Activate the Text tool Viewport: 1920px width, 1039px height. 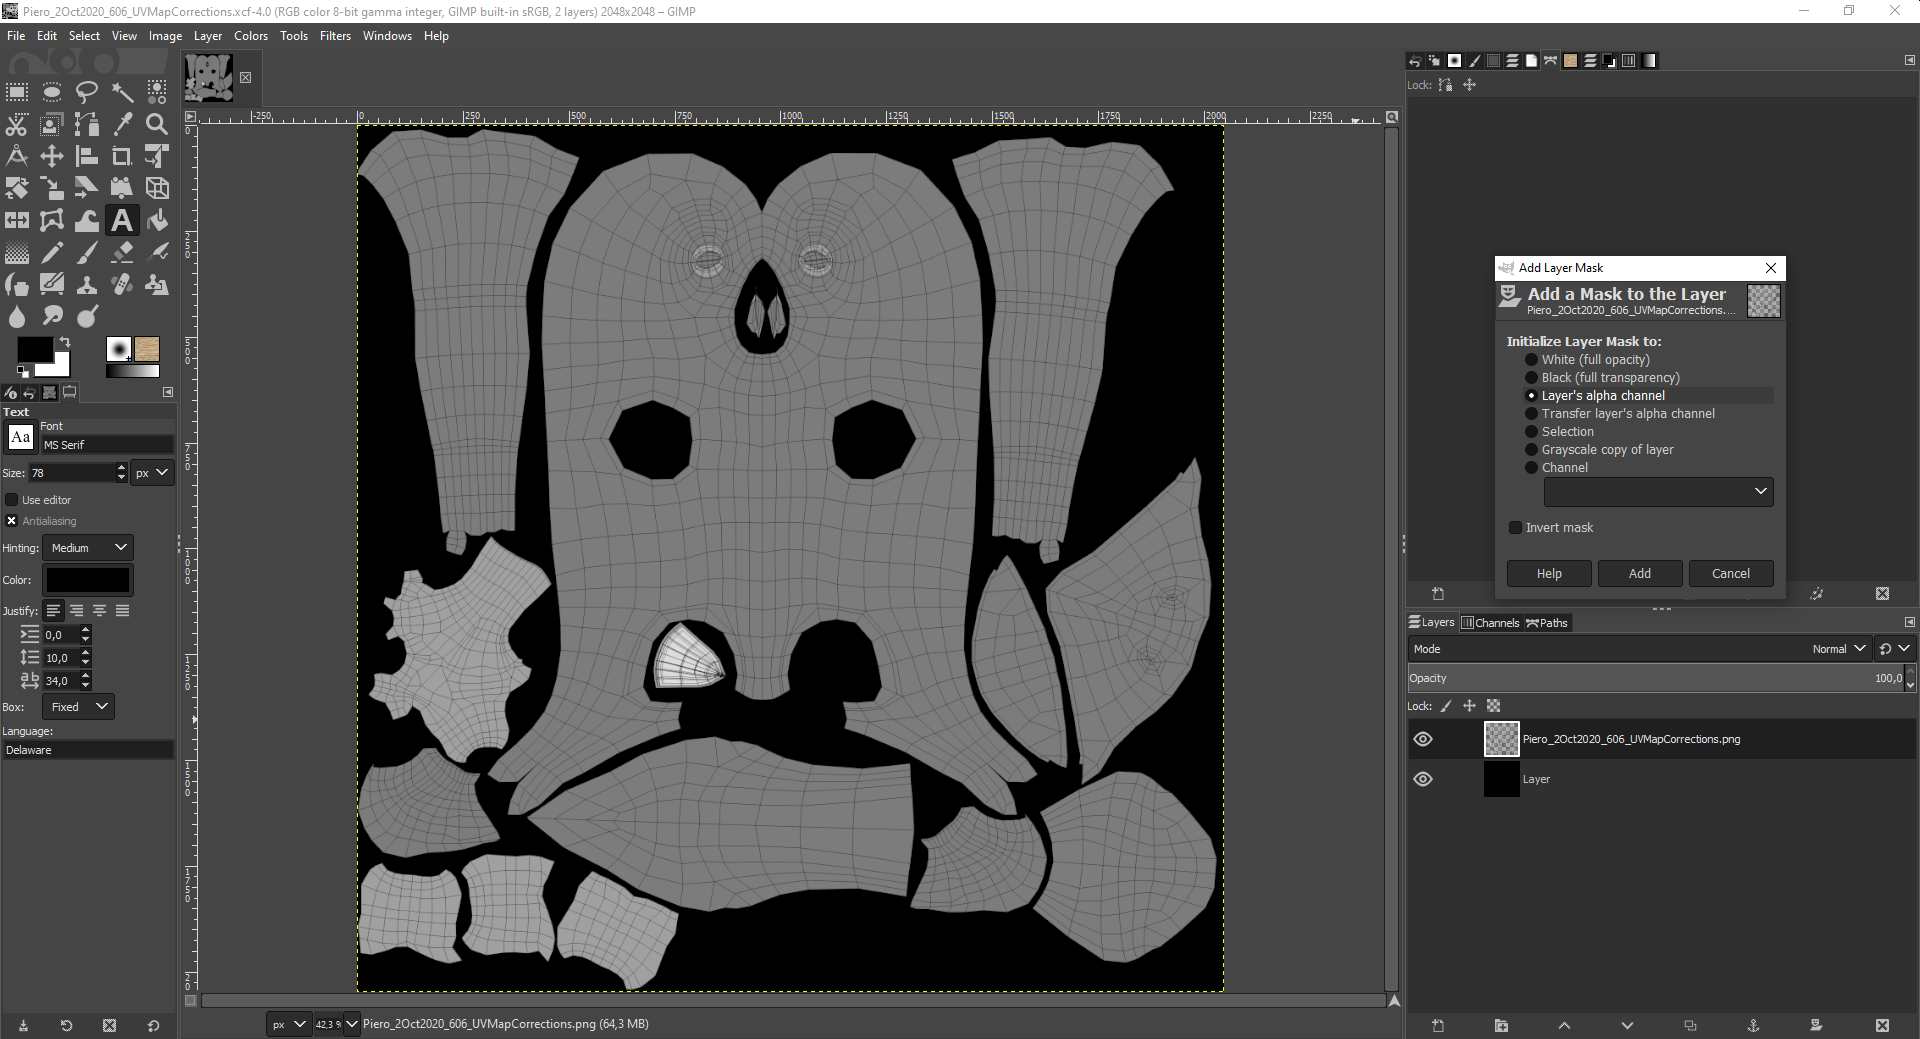pos(122,220)
